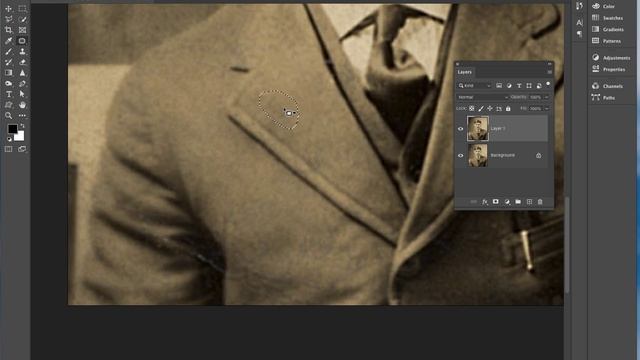Select the Zoom tool

(x=8, y=116)
